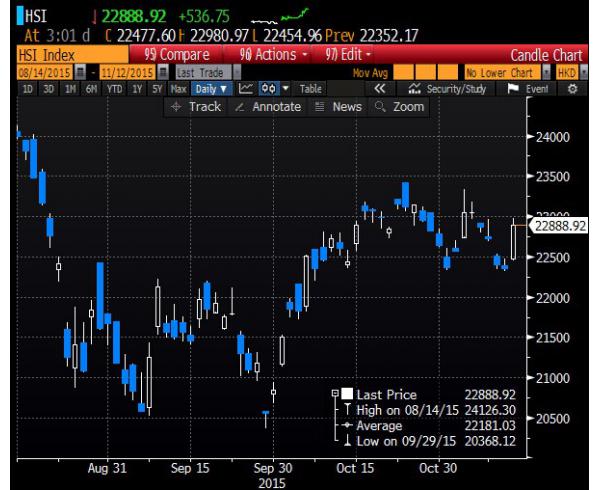This screenshot has width=601, height=490.
Task: Select 3D time range
Action: click(x=48, y=89)
